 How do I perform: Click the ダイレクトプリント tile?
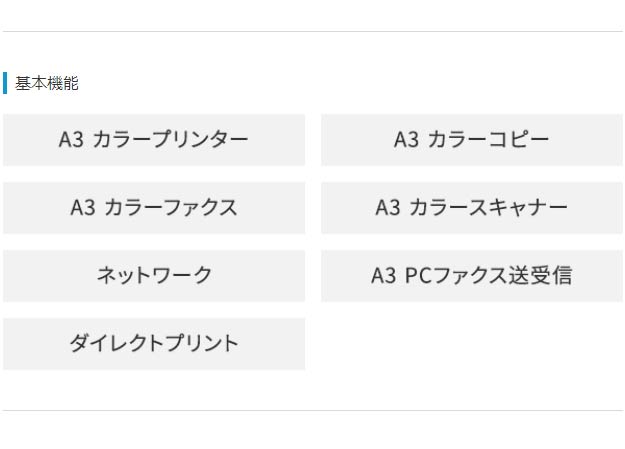point(154,344)
